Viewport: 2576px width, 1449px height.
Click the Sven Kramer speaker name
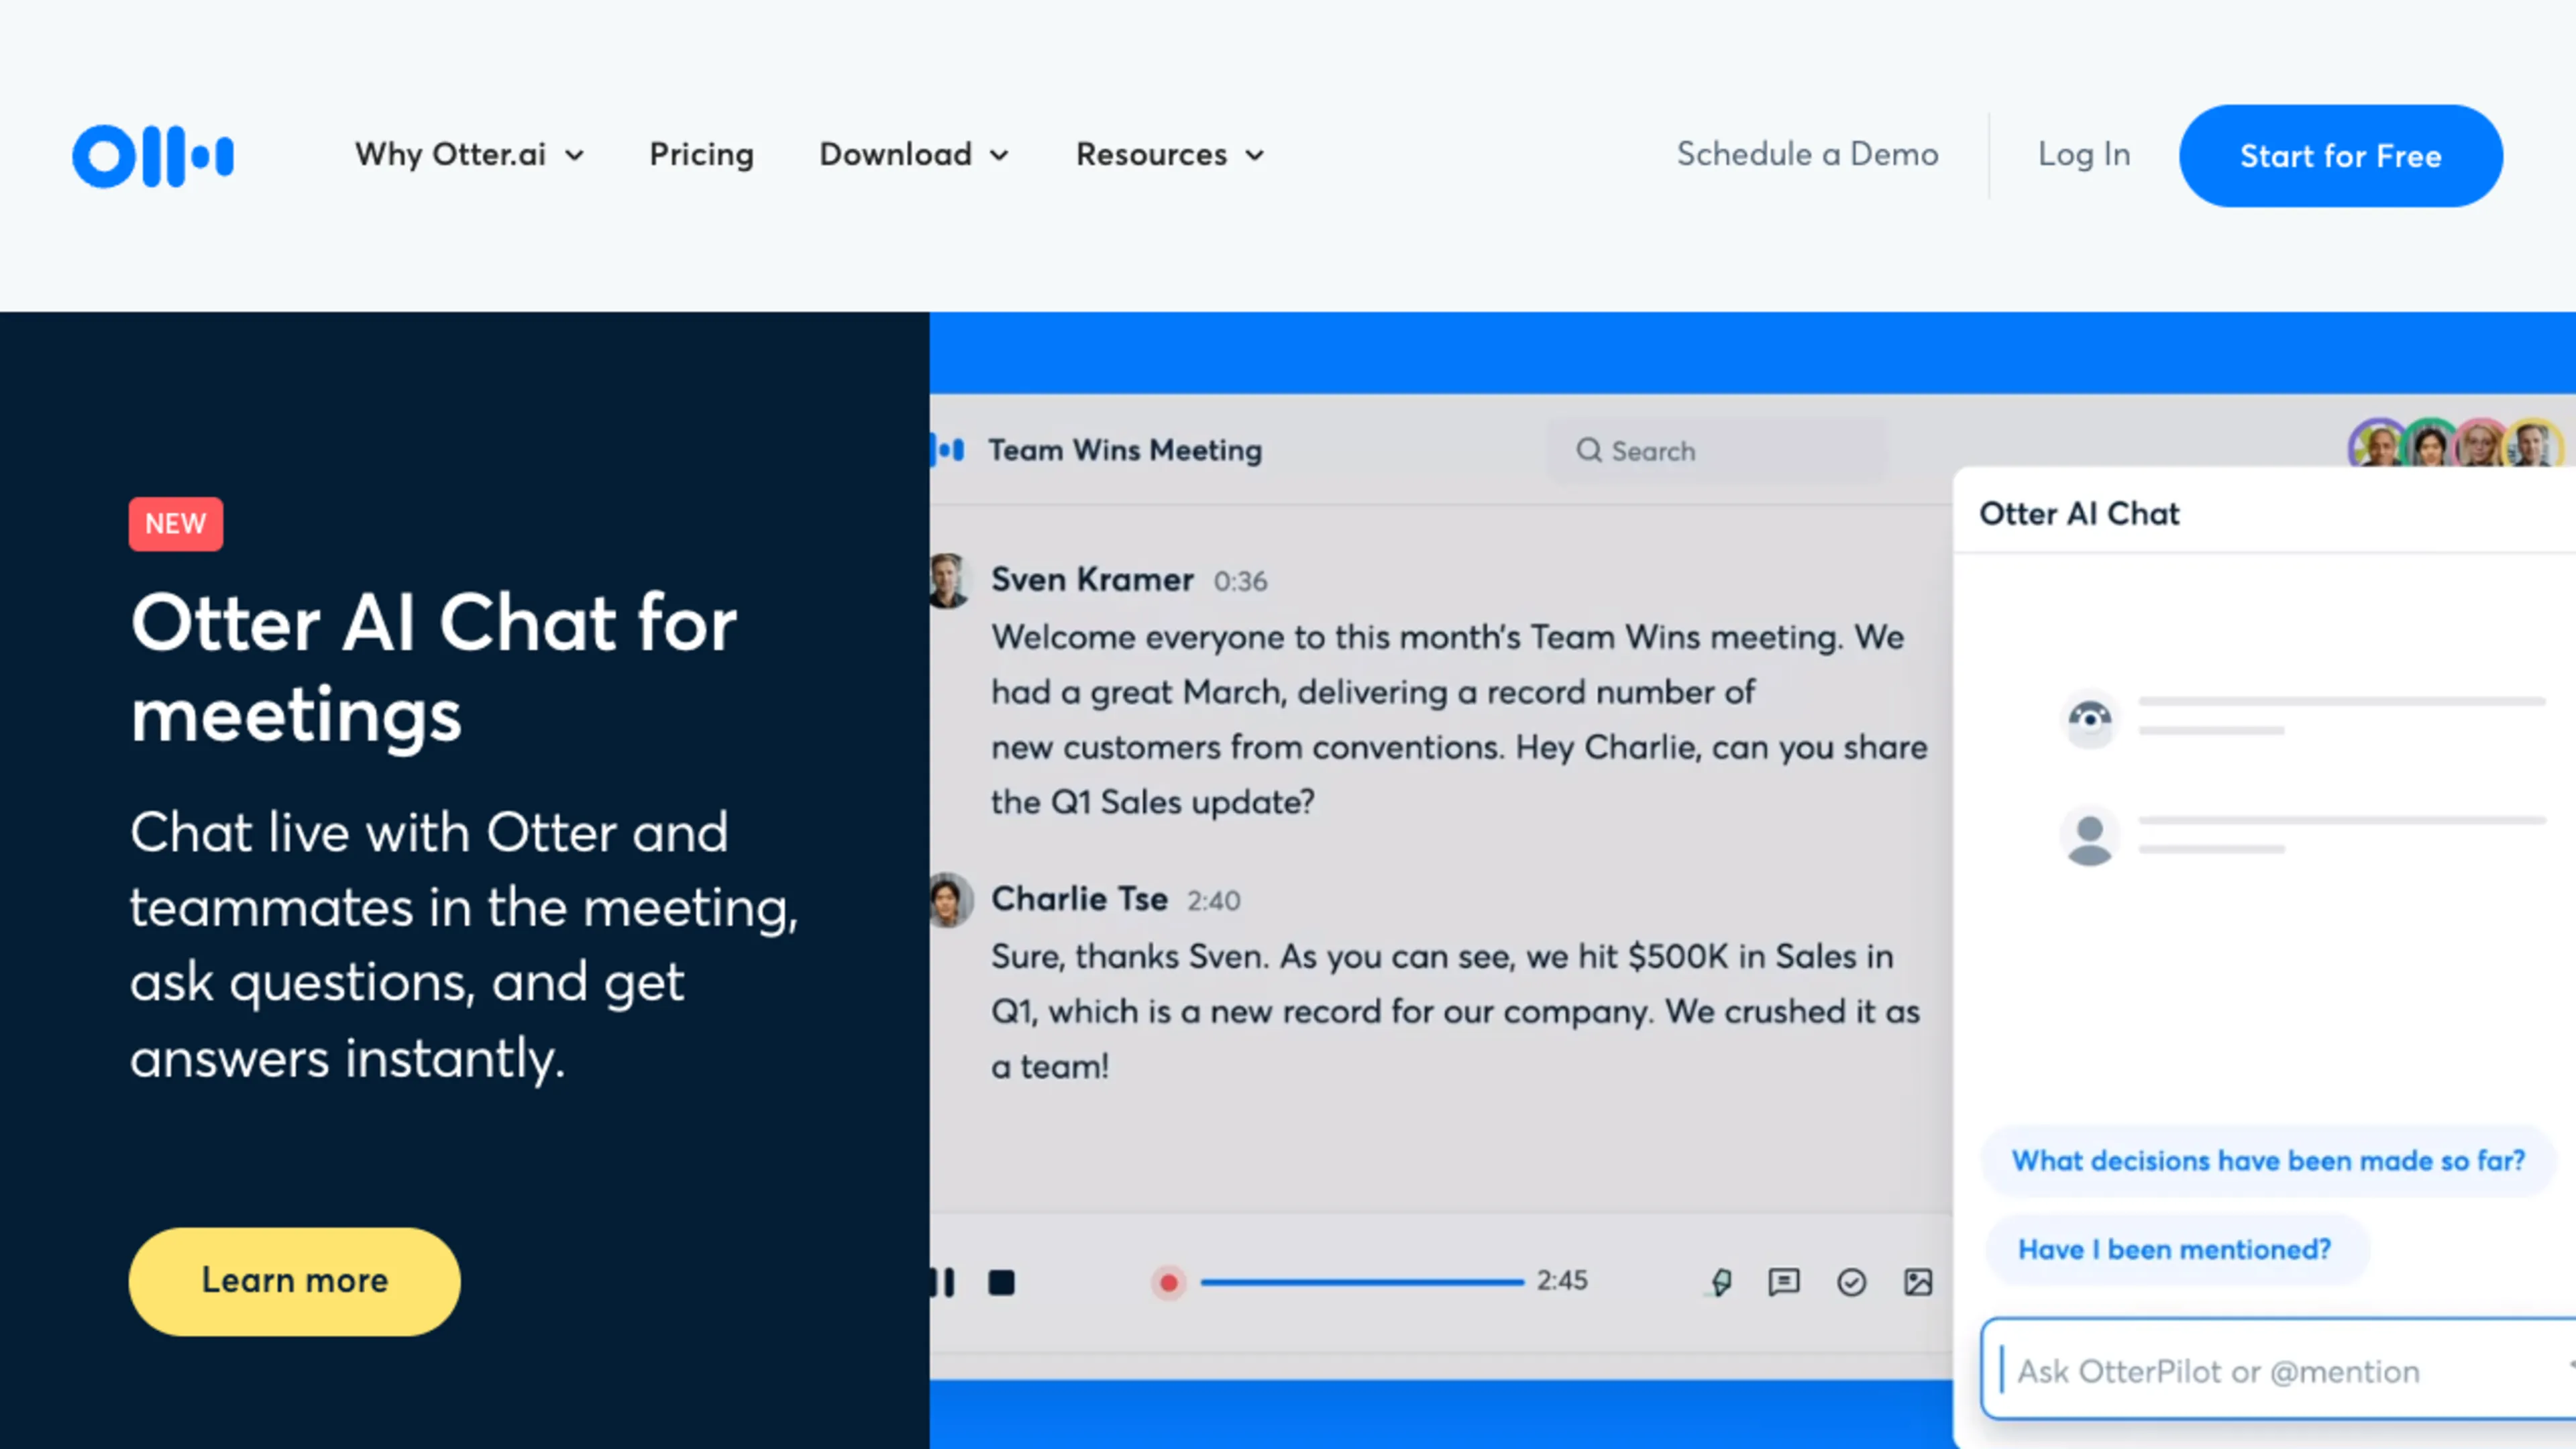1092,580
